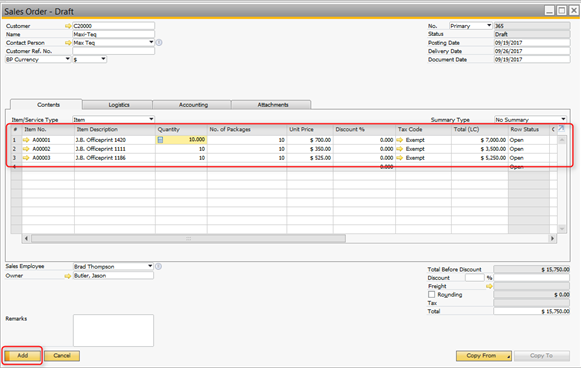
Task: Open the Tax Code link arrow in row 3
Action: coord(400,158)
